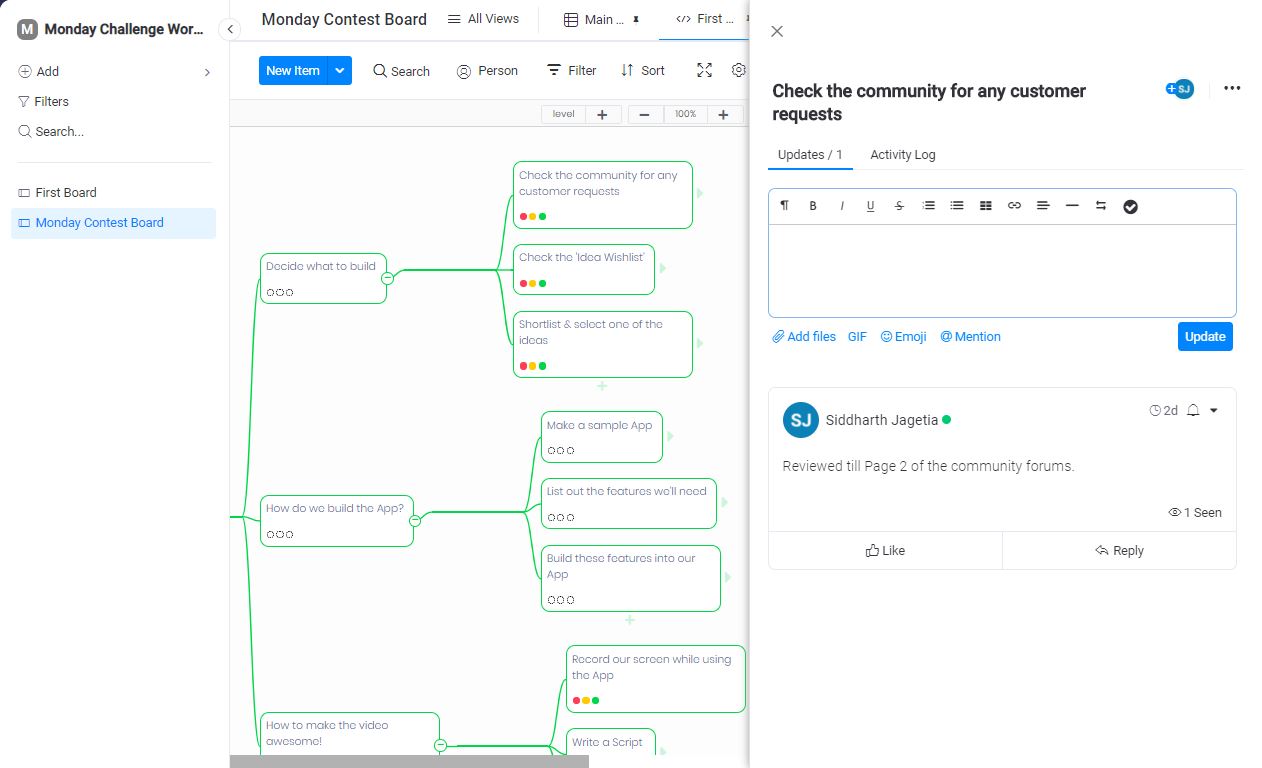Reply to Siddharth Jagetia's update
Screen dimensions: 1262x768
pos(1119,550)
